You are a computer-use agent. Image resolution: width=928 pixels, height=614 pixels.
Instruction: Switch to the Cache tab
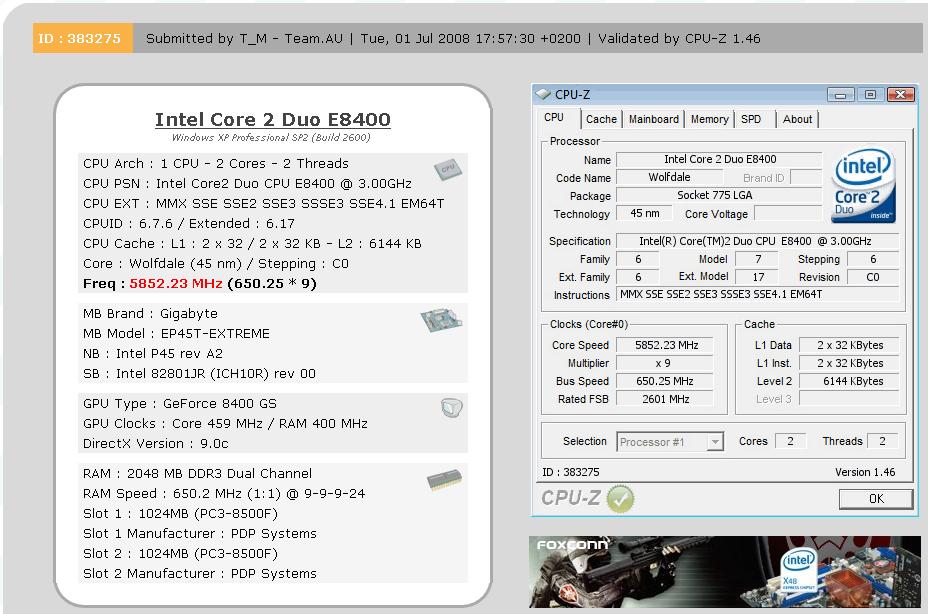(601, 119)
